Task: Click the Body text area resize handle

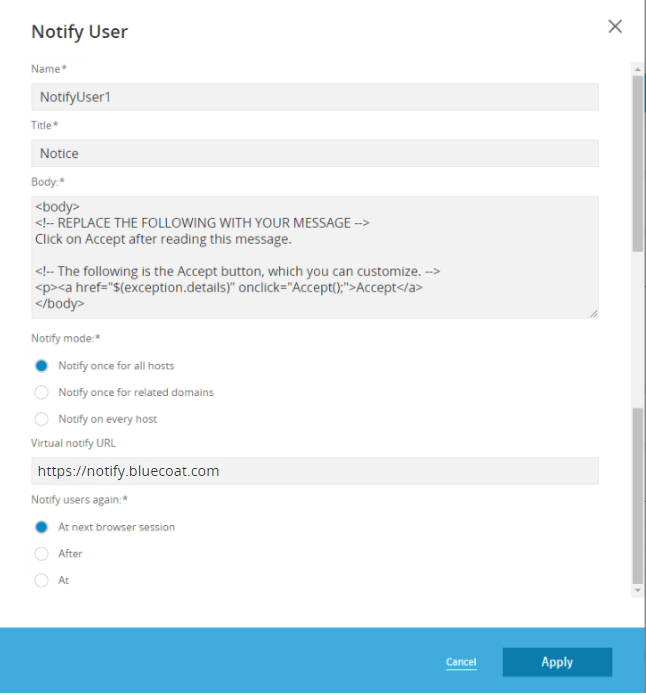Action: coord(594,313)
